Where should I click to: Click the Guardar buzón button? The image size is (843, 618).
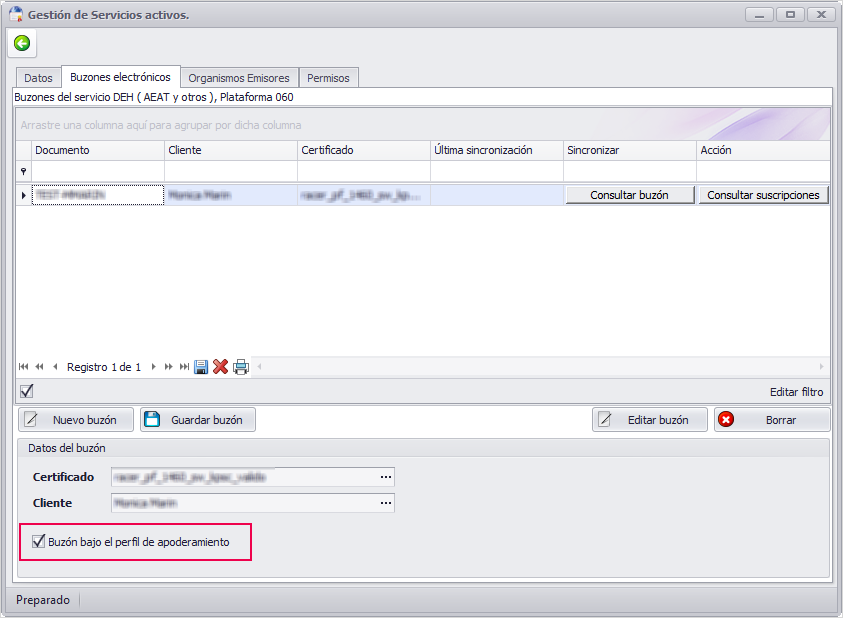click(x=198, y=420)
